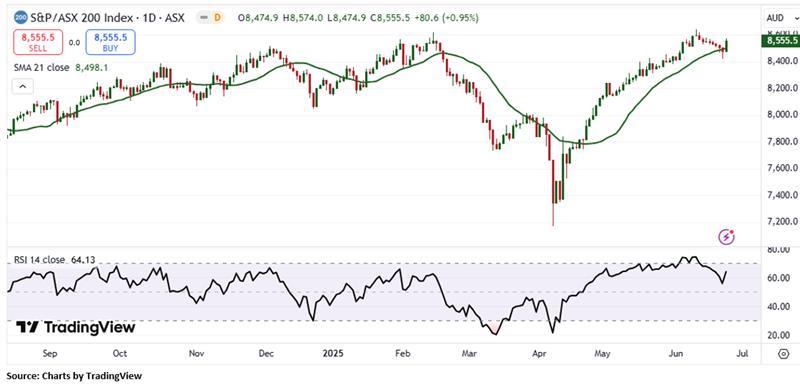Click the Jul label on the time axis

click(743, 353)
